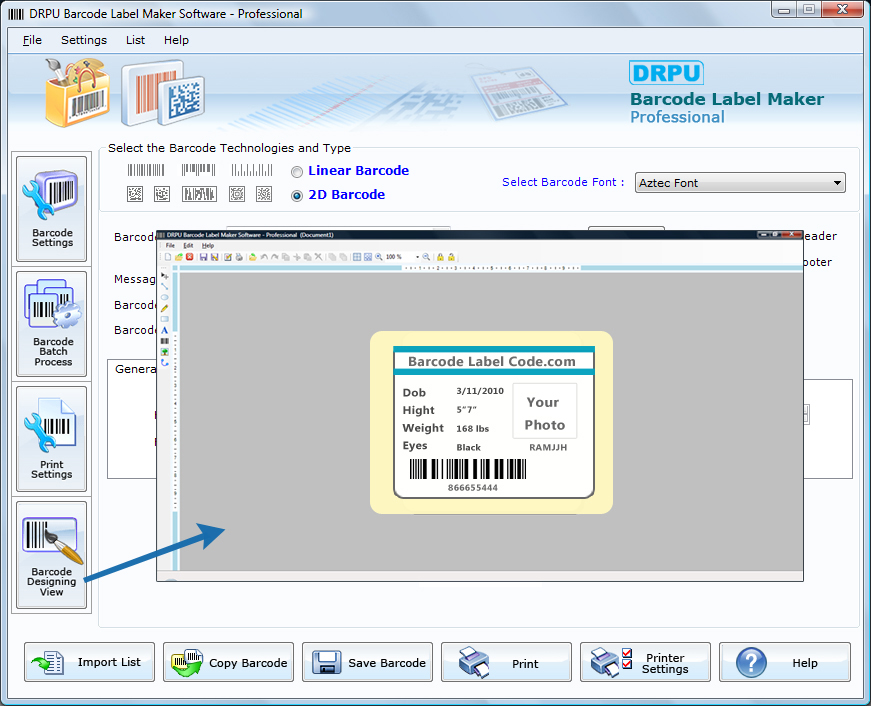871x706 pixels.
Task: Open Edit menu in the designer window
Action: coord(188,246)
